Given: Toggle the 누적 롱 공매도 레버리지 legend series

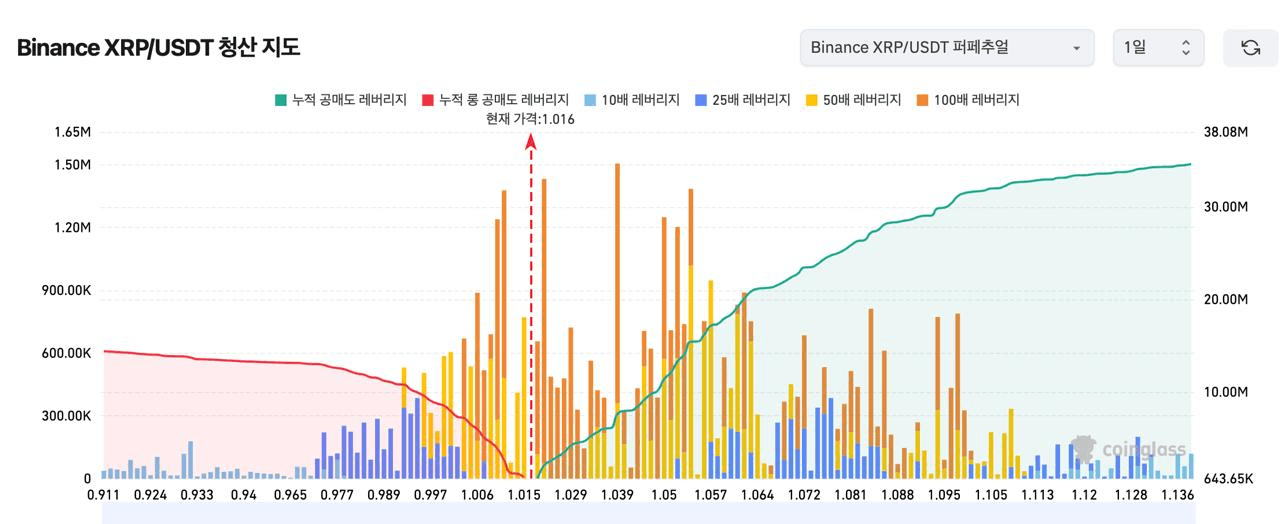Looking at the screenshot, I should [496, 100].
